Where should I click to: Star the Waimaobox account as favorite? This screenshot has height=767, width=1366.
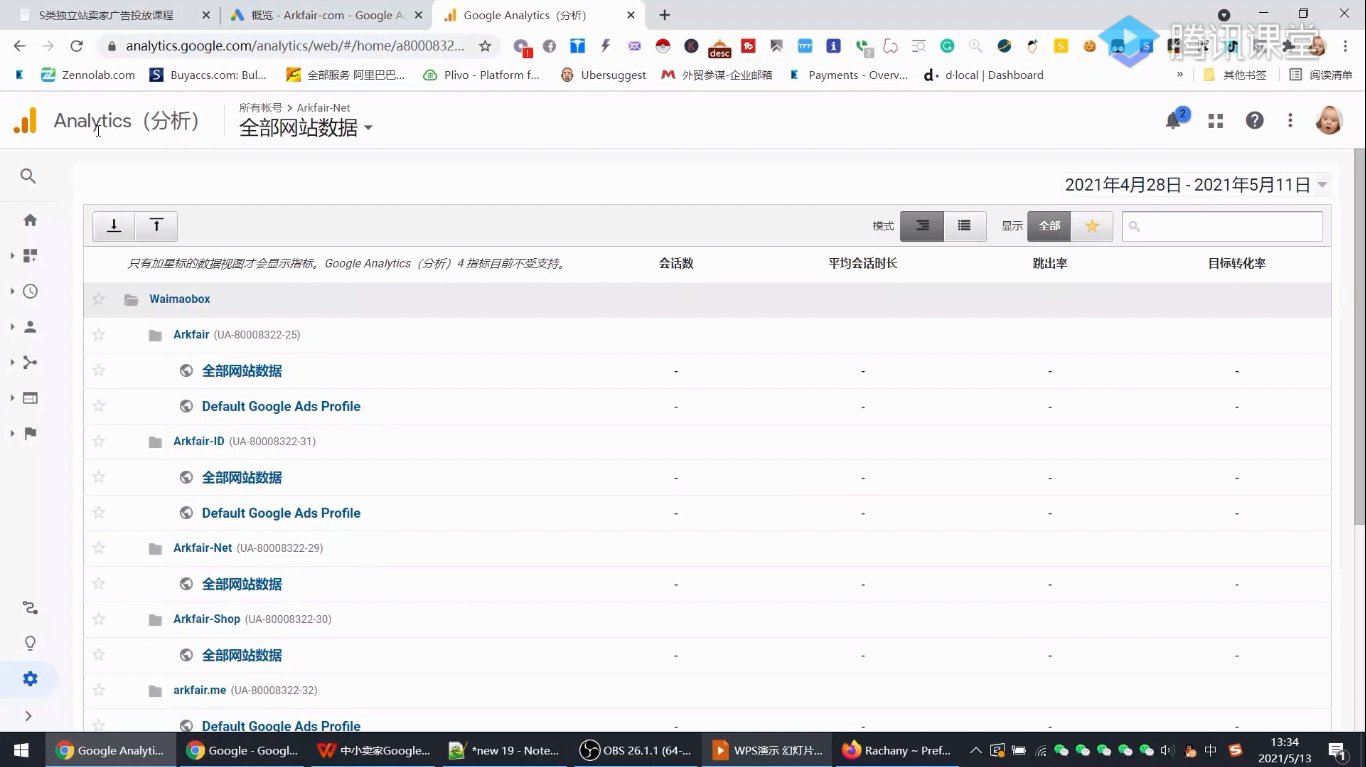click(x=98, y=298)
